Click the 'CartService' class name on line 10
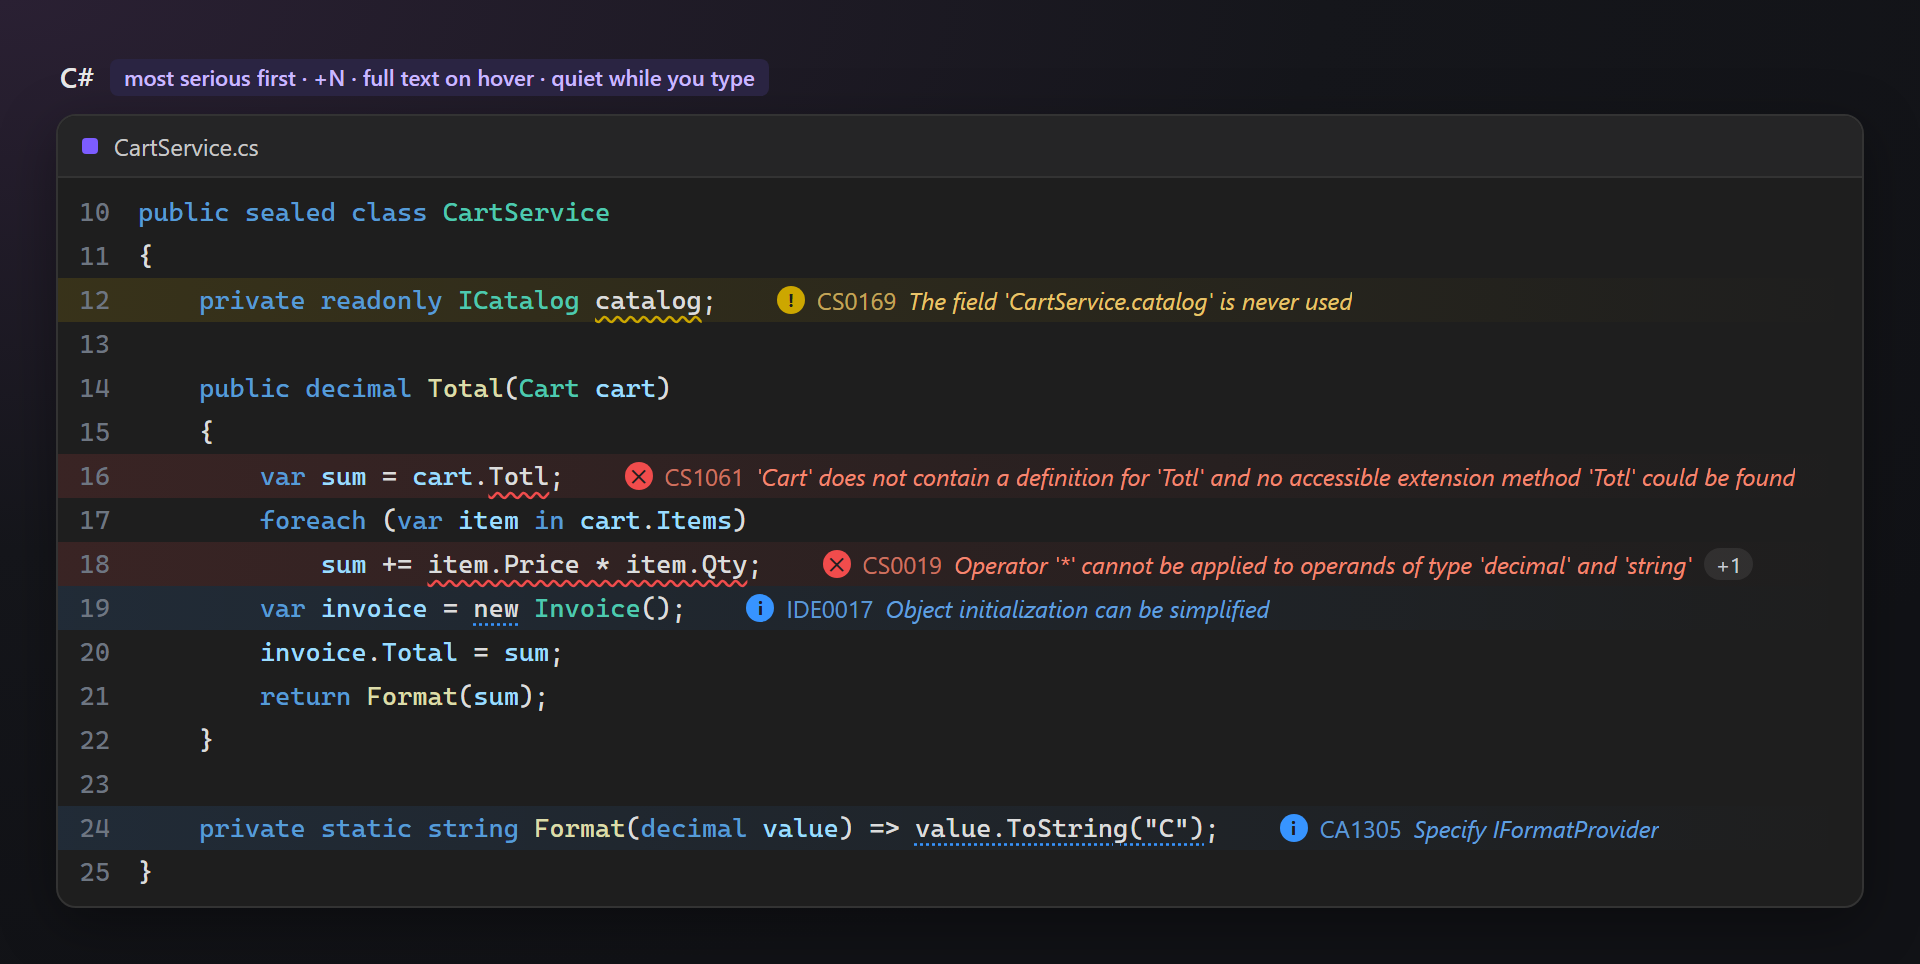1920x964 pixels. 526,212
